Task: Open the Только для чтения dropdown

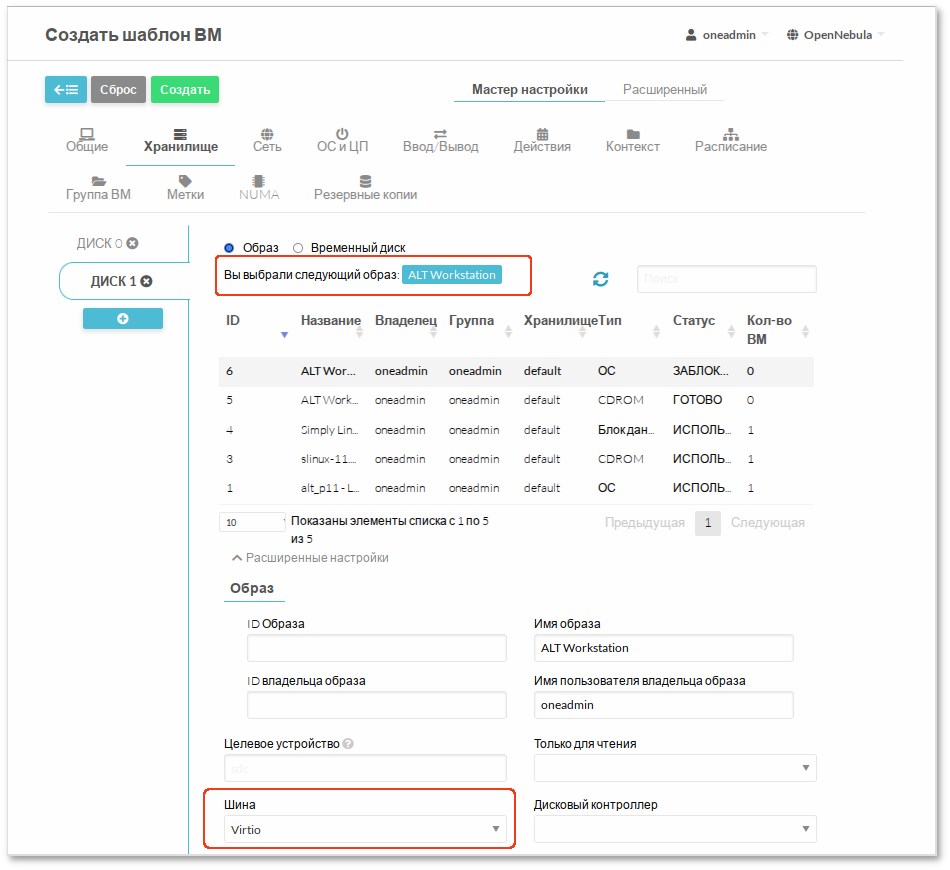Action: pyautogui.click(x=675, y=768)
